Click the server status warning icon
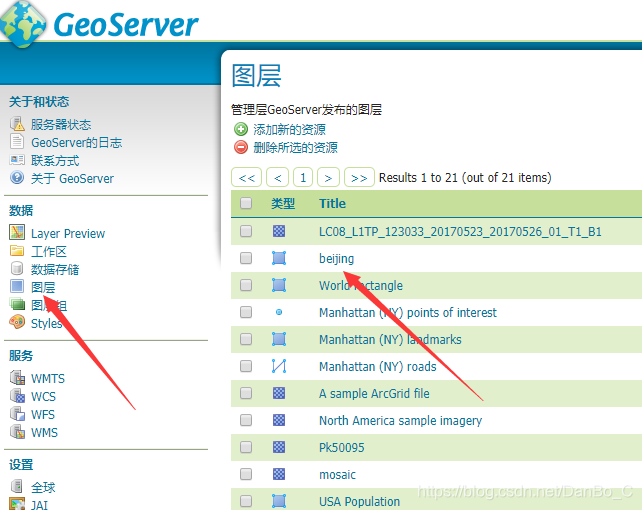642x510 pixels. (x=17, y=124)
